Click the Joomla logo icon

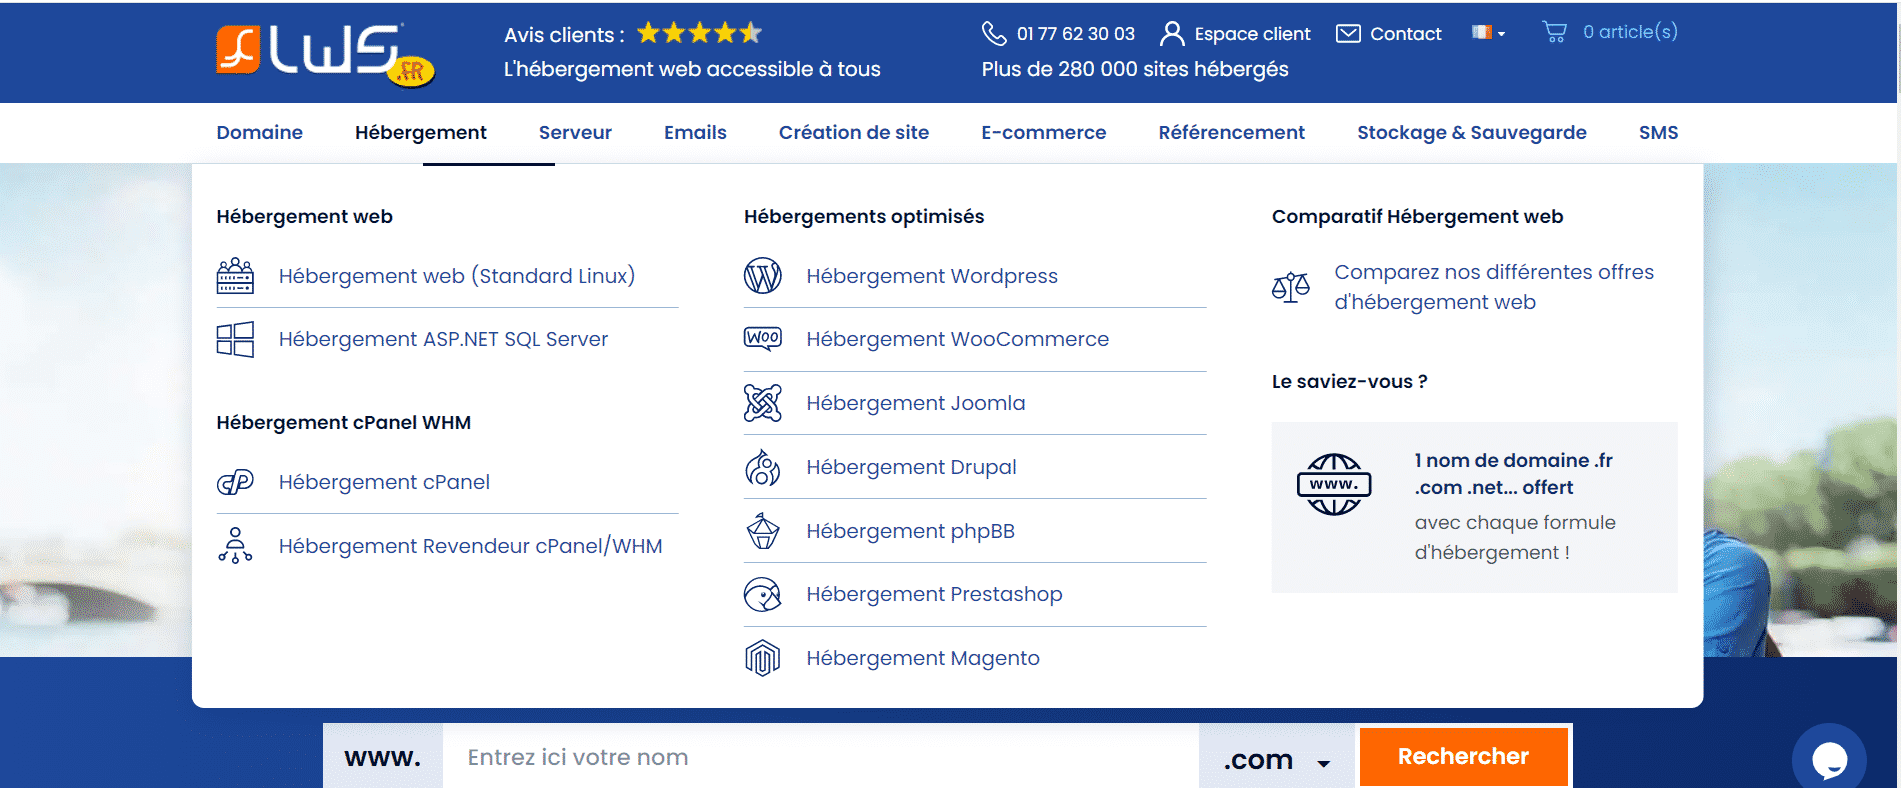coord(762,402)
